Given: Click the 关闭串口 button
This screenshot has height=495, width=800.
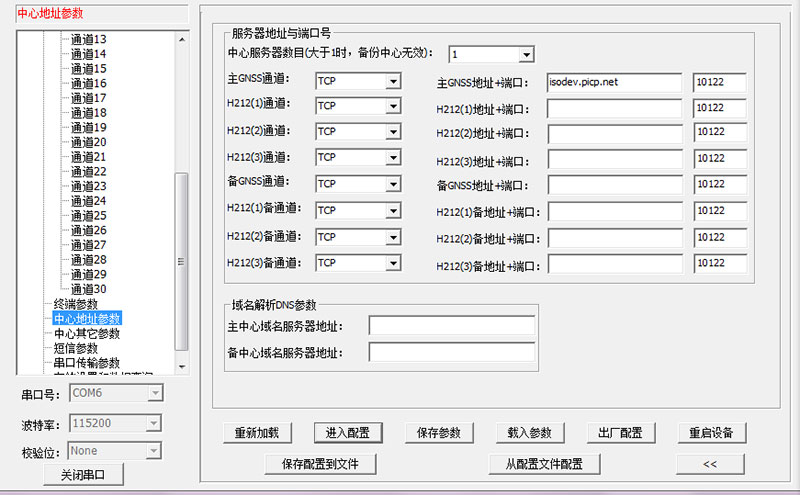Looking at the screenshot, I should click(83, 475).
